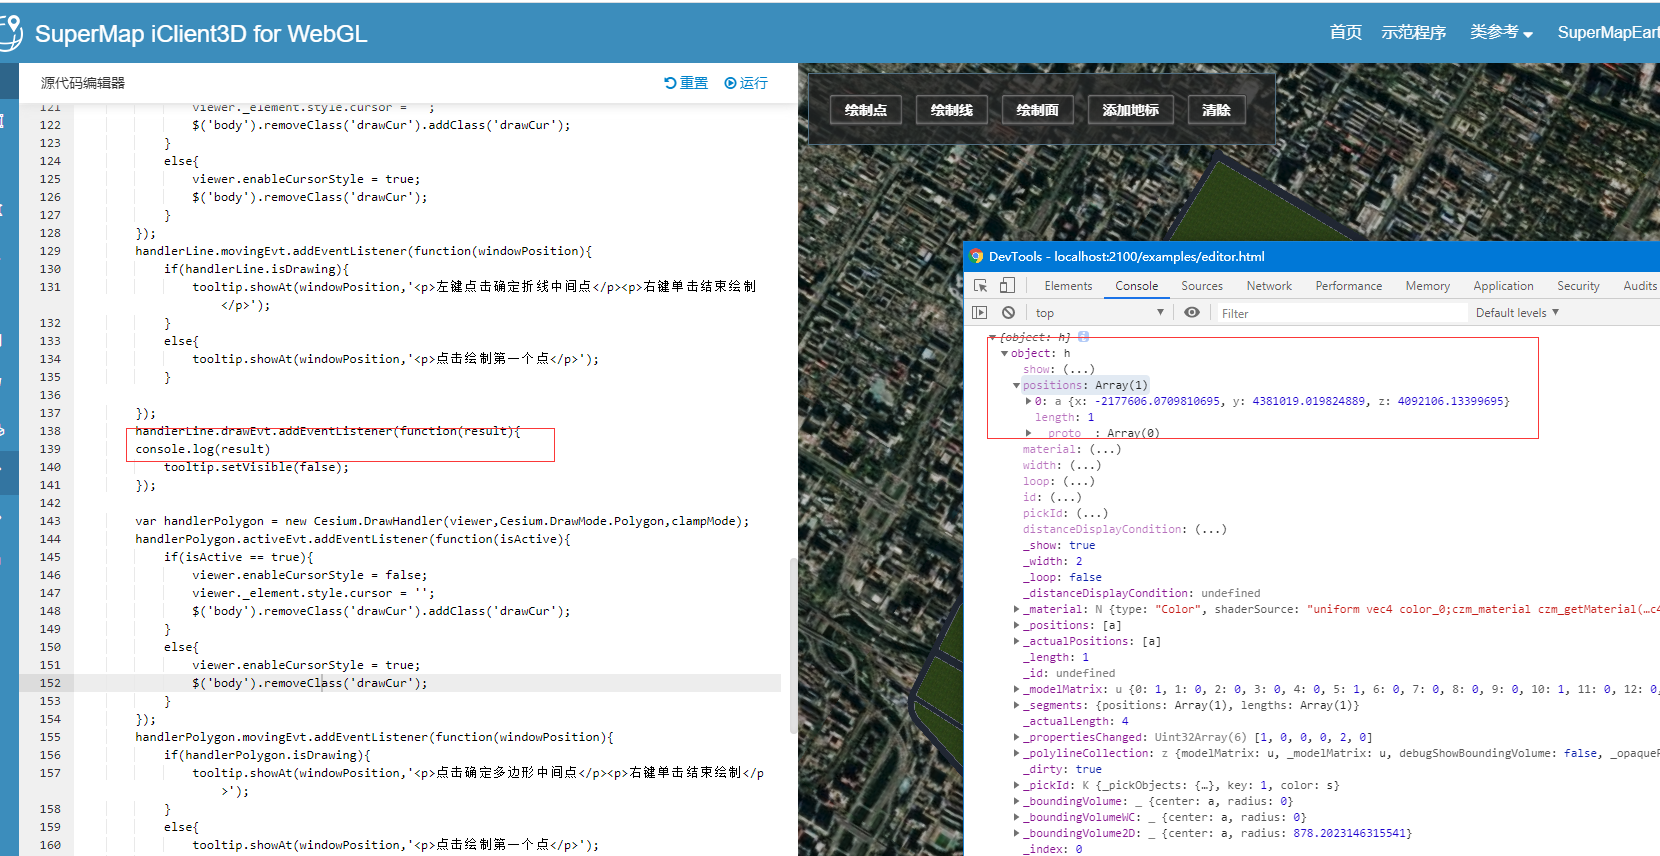
Task: Switch to the Performance tab
Action: 1348,286
